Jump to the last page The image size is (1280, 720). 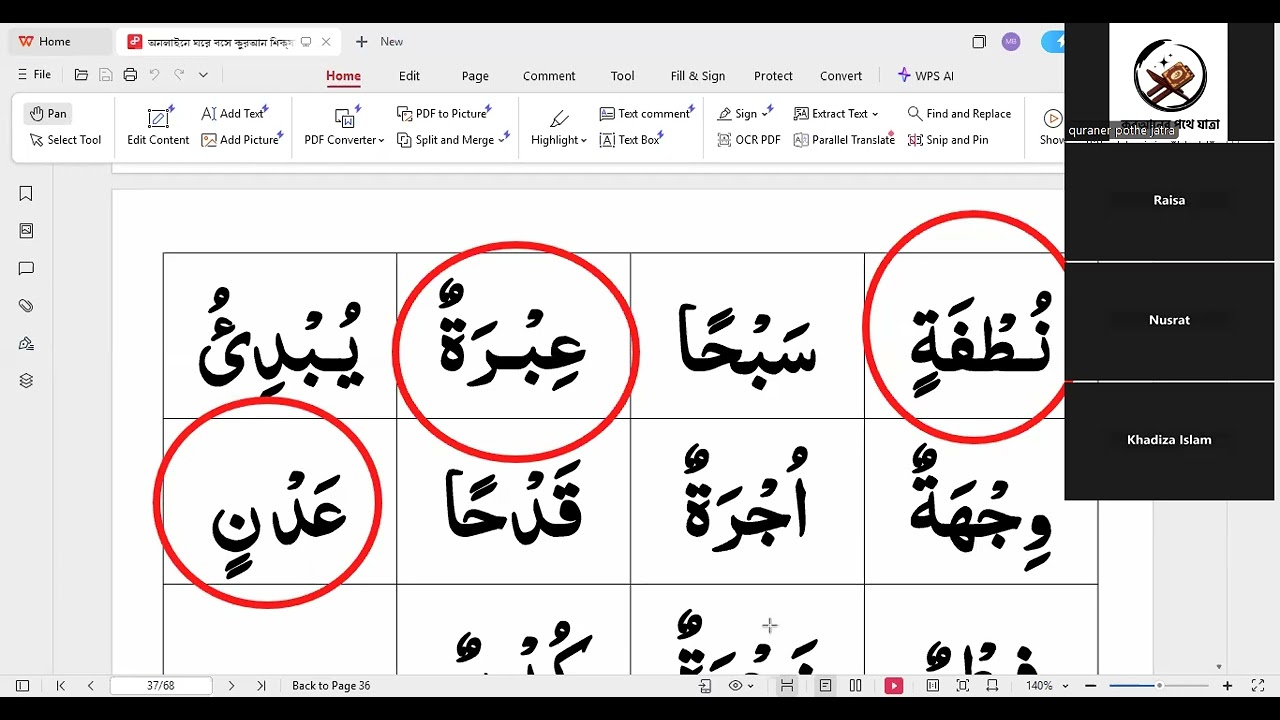(x=261, y=686)
